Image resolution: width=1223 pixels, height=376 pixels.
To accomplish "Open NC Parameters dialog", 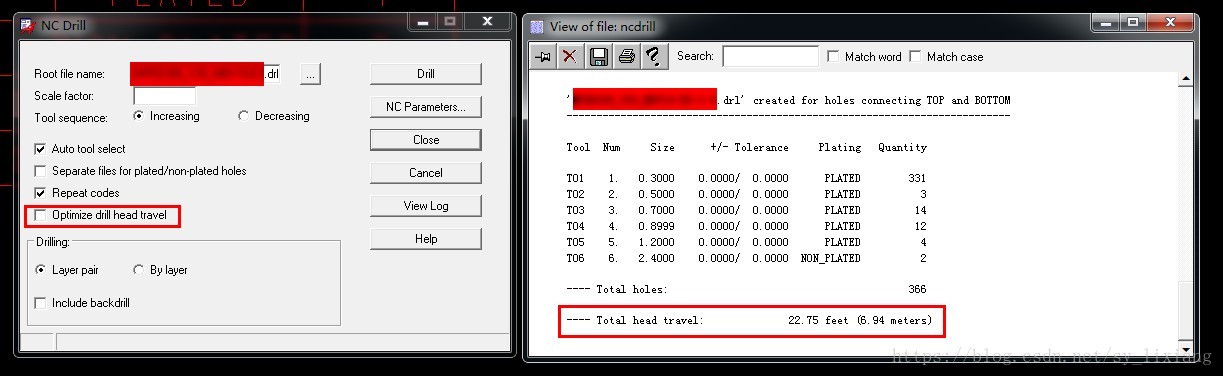I will (x=426, y=107).
